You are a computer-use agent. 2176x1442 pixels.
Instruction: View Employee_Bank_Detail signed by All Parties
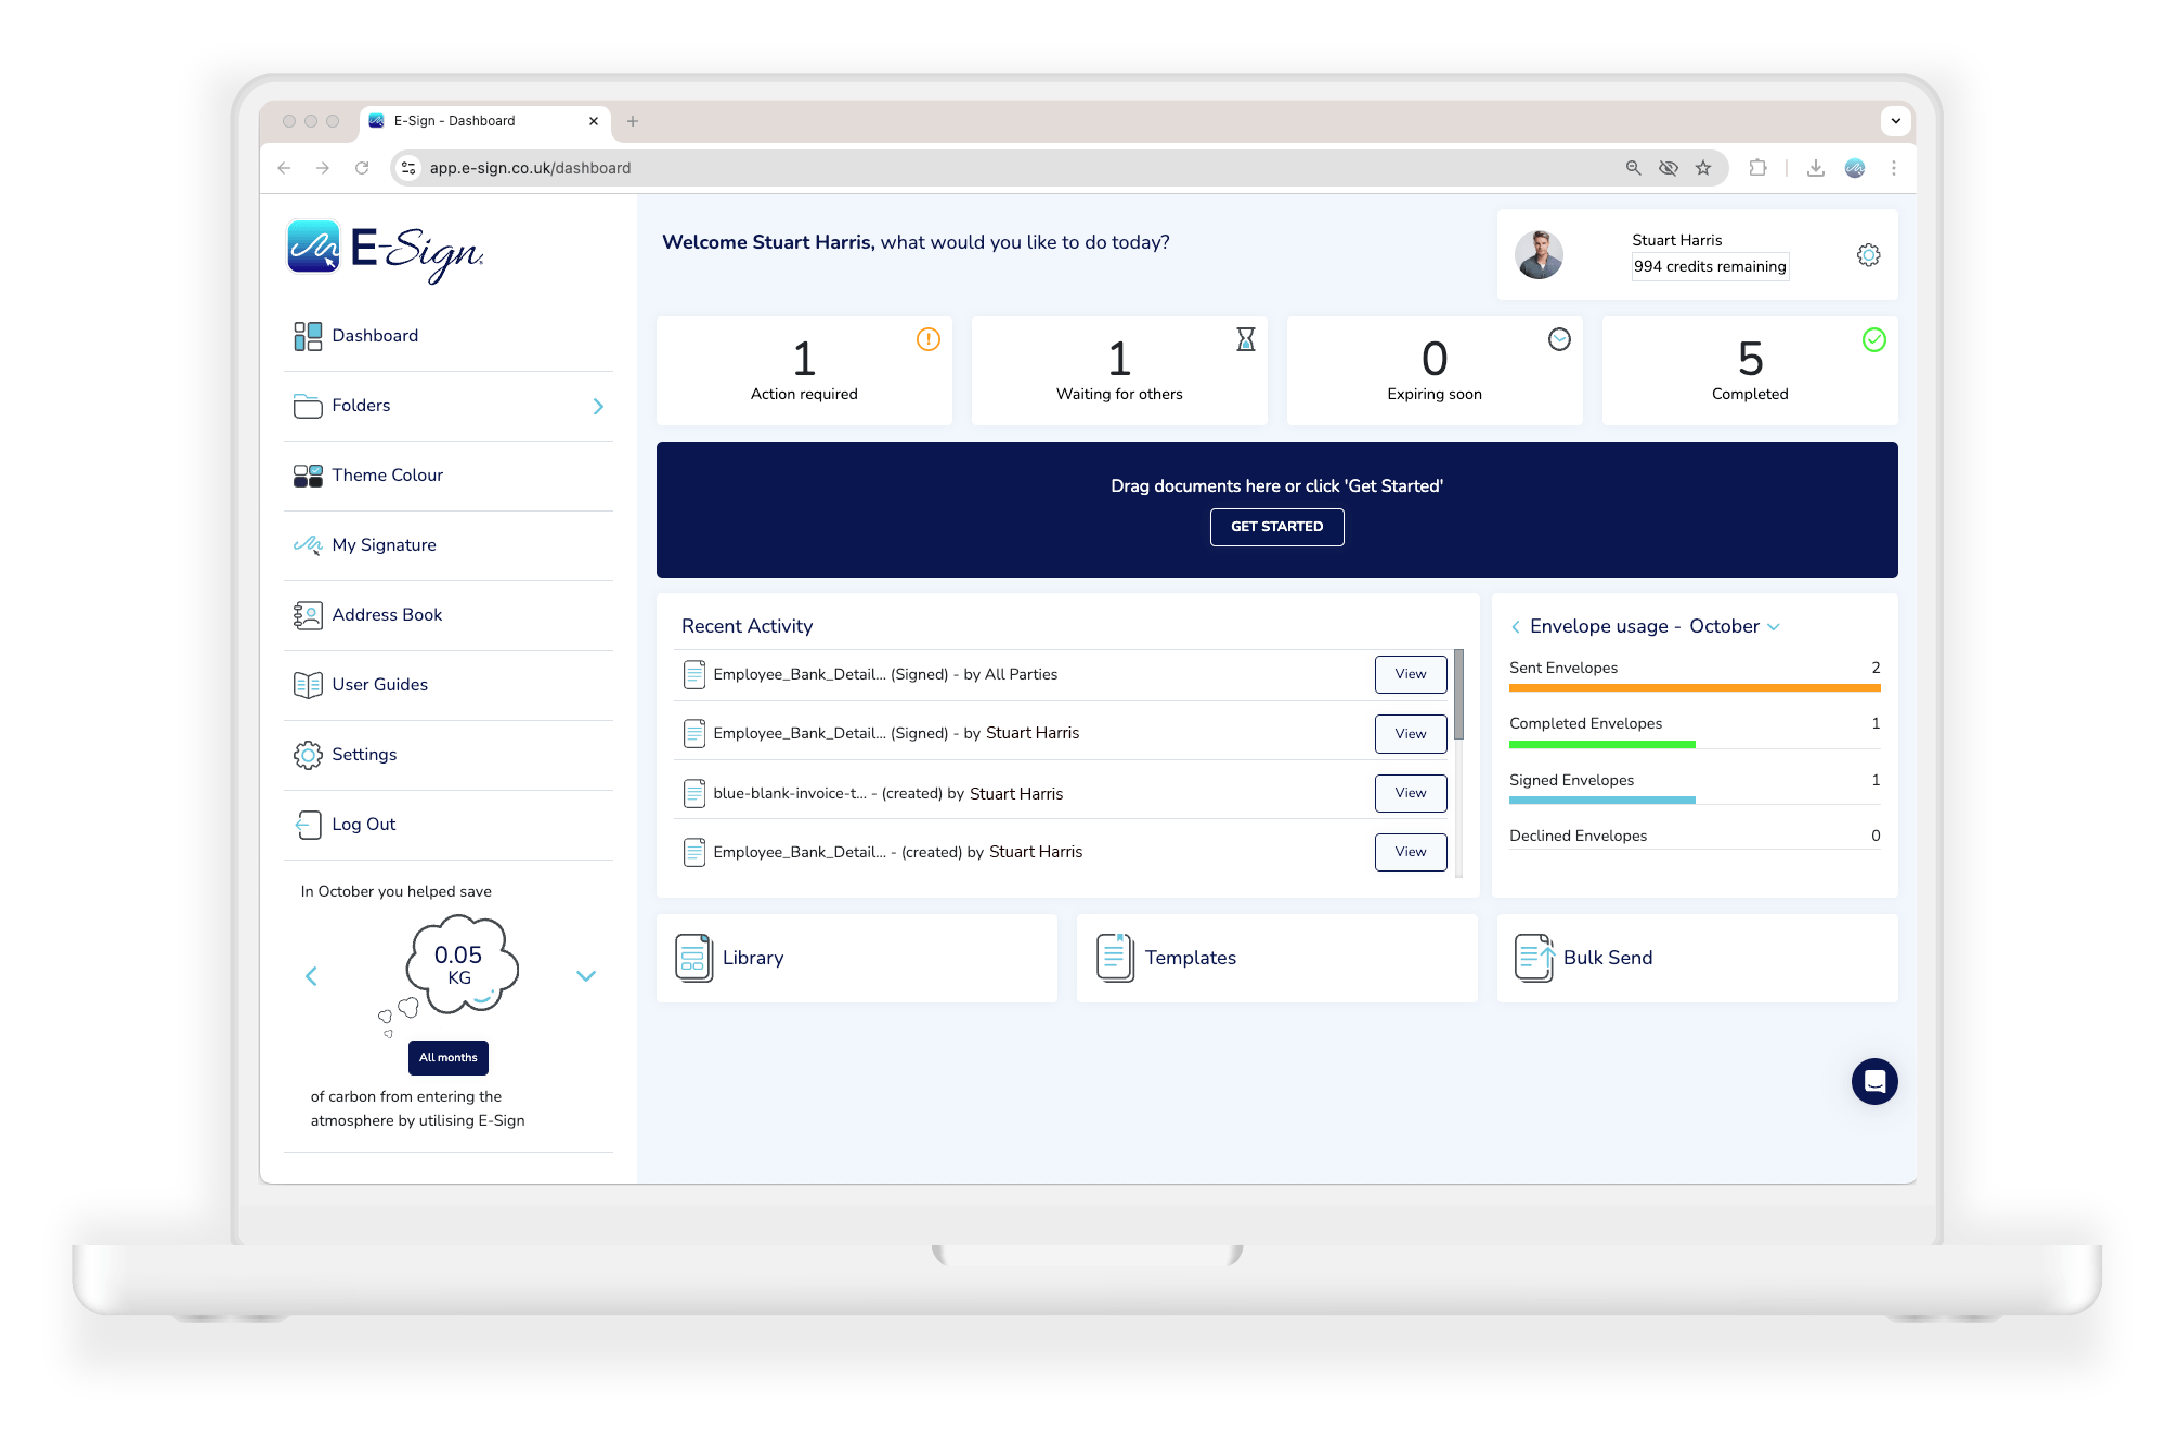(x=1410, y=675)
